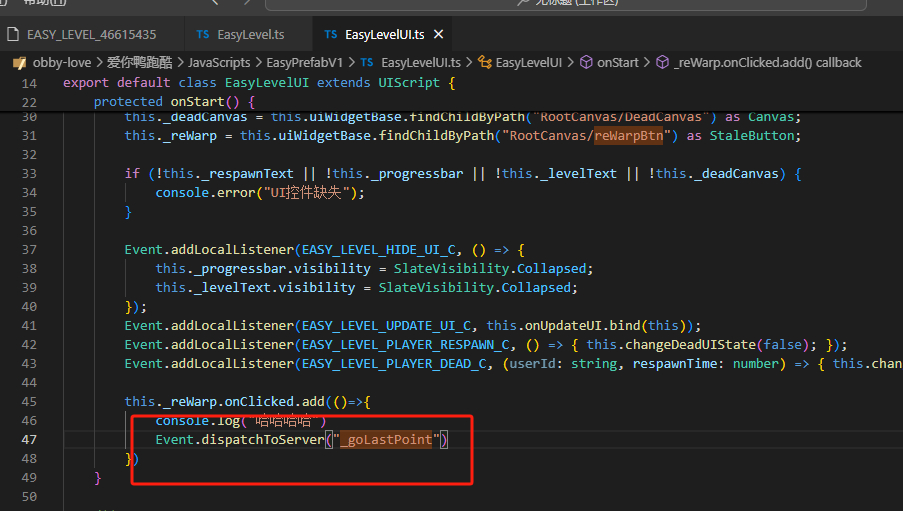Click 'respawnTime' parameter on line 43
The width and height of the screenshot is (903, 511).
(x=674, y=364)
